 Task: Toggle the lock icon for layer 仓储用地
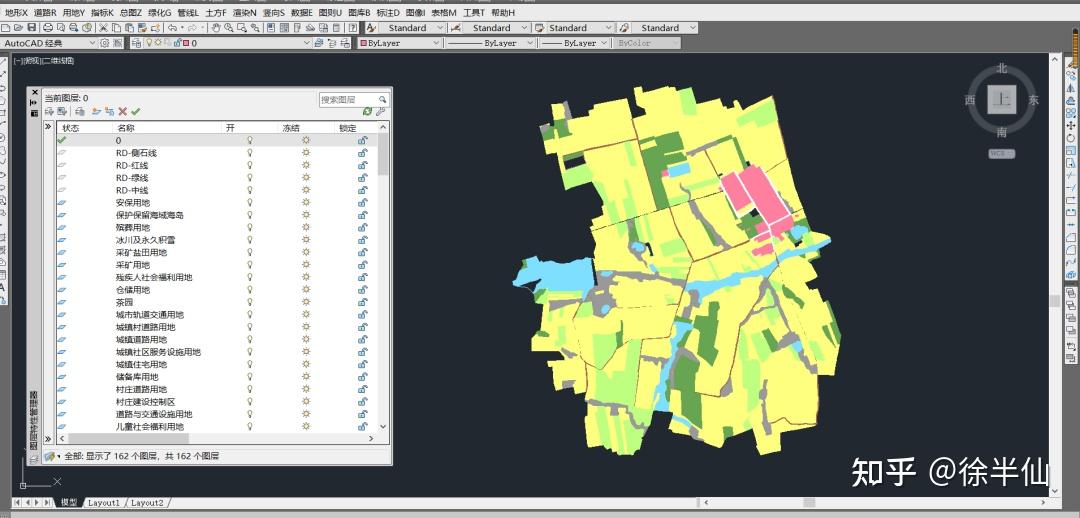[362, 290]
